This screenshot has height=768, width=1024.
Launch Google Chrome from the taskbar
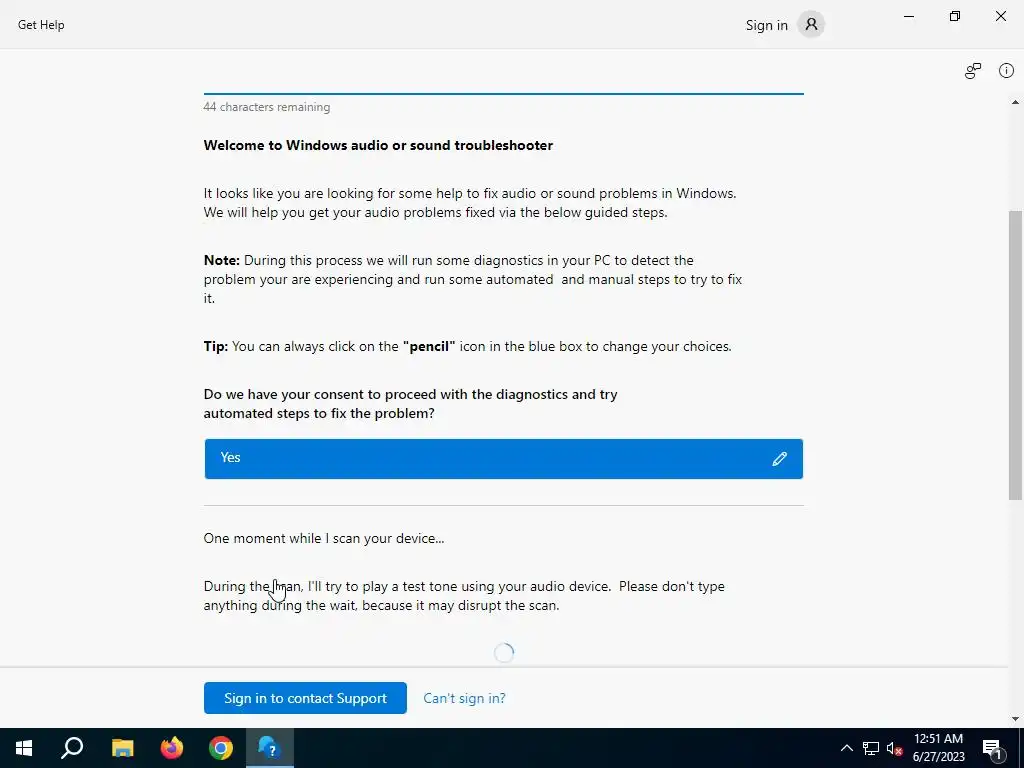click(221, 748)
